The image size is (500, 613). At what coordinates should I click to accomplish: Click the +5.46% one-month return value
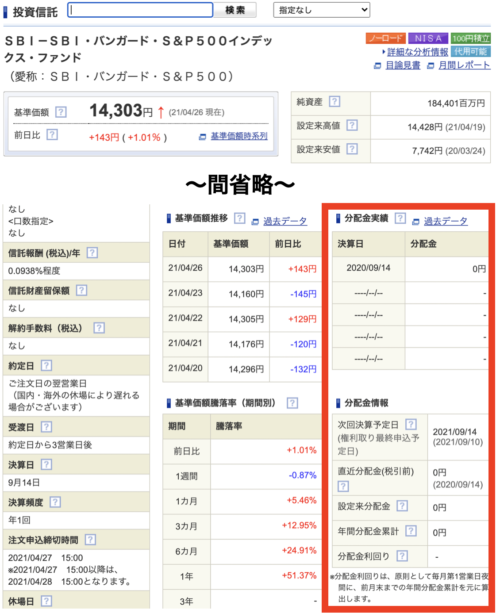pyautogui.click(x=301, y=500)
